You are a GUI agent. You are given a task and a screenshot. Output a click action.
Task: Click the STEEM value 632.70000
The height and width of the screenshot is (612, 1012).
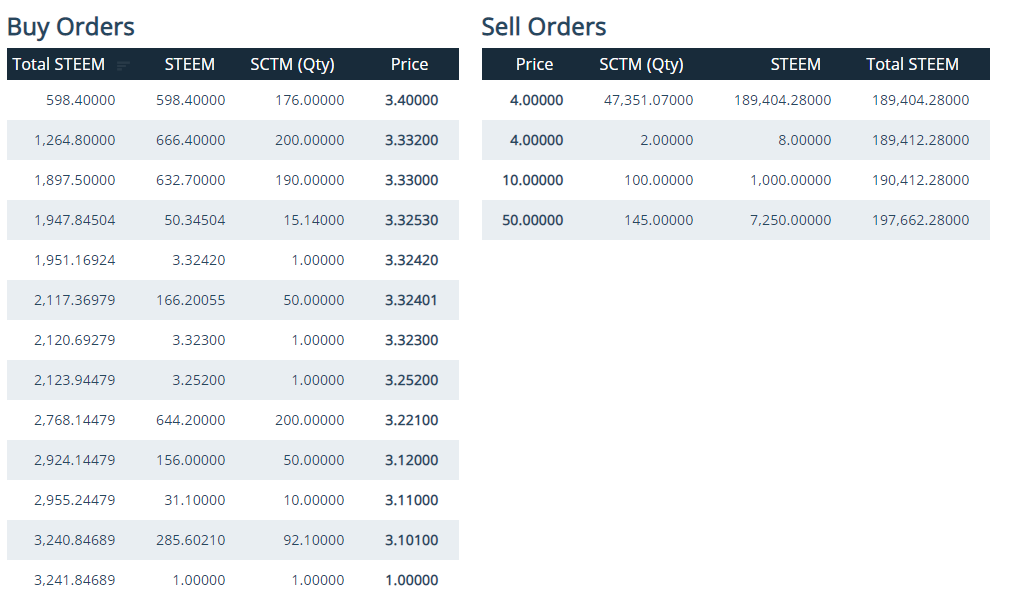(190, 180)
